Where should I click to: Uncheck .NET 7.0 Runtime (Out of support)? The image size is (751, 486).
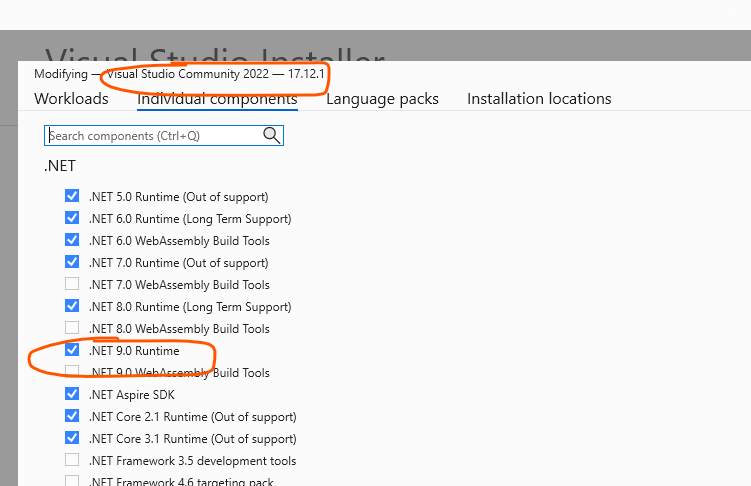(x=72, y=262)
